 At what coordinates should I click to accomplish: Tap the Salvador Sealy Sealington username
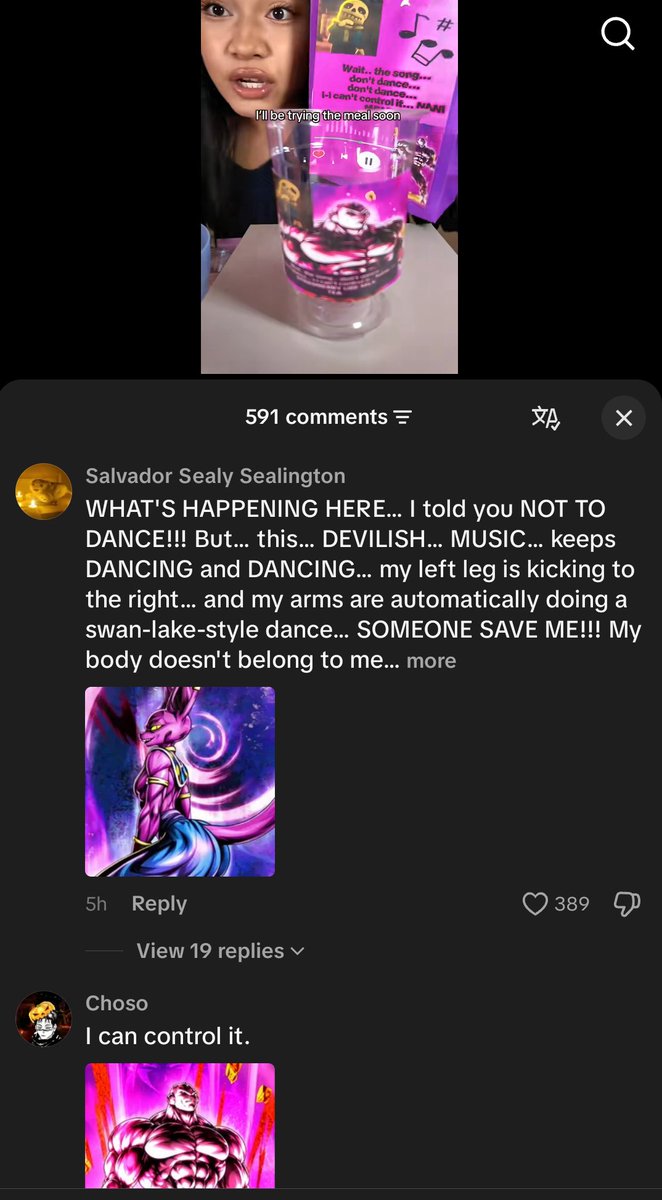pos(216,476)
